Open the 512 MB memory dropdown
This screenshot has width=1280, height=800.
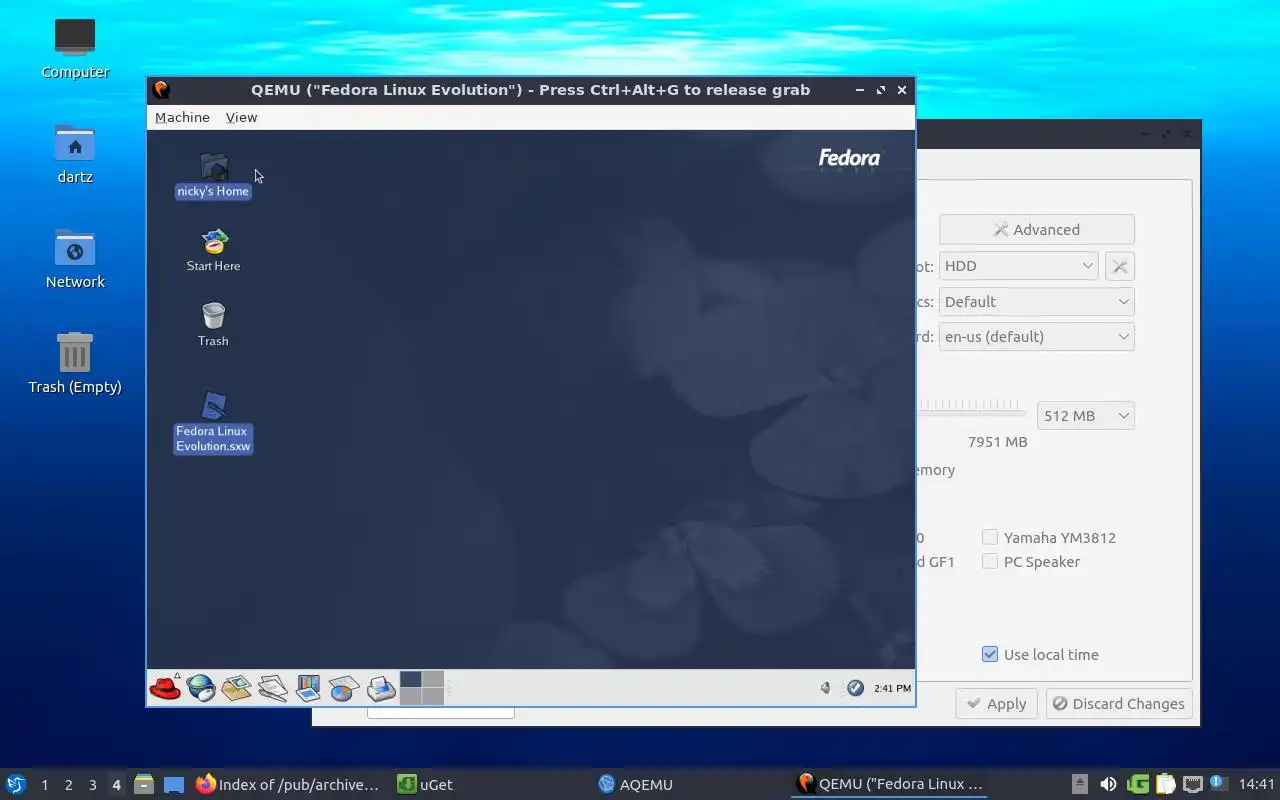1086,415
